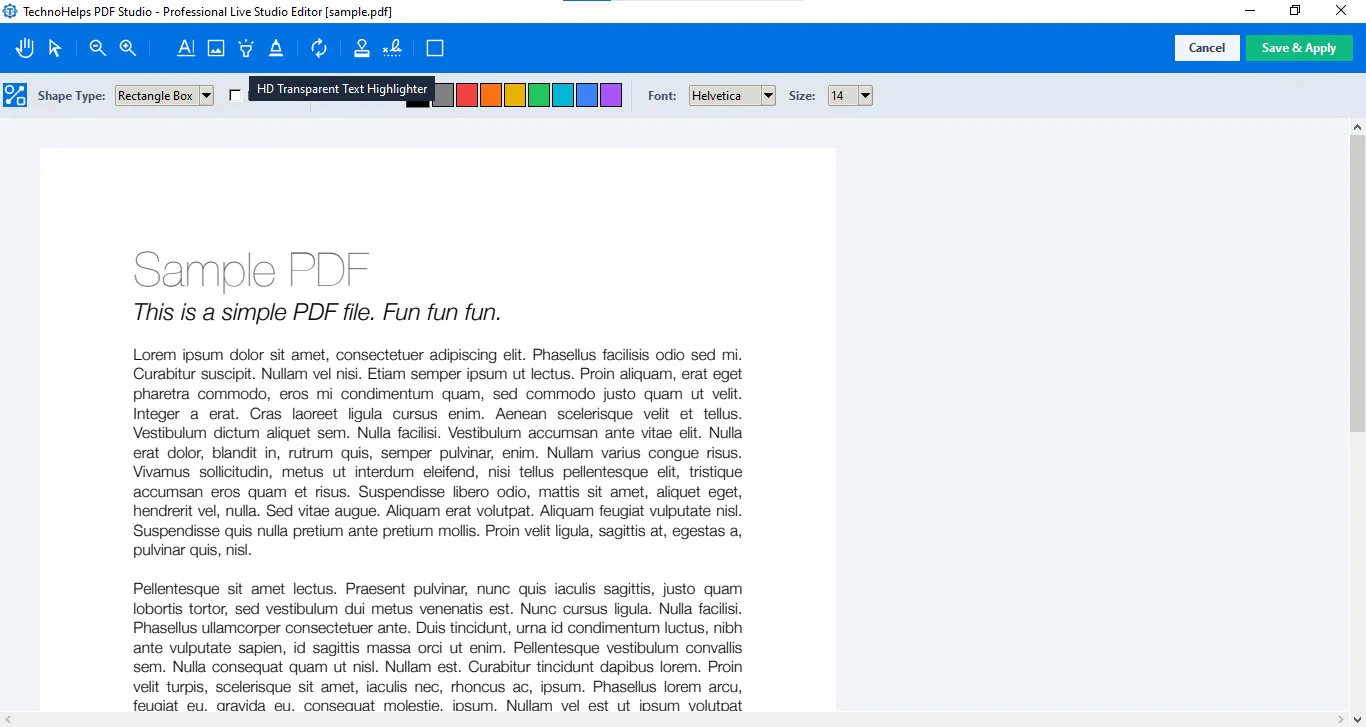Zoom out of the PDF page
The image size is (1366, 727).
coord(97,48)
